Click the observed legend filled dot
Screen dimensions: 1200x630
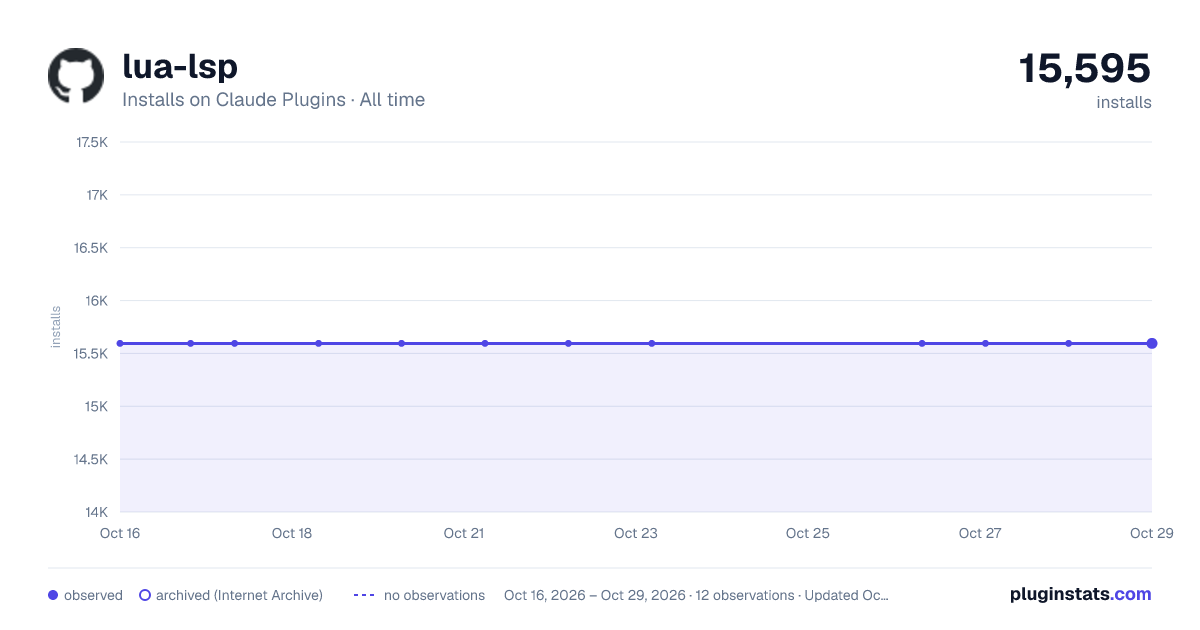[53, 595]
